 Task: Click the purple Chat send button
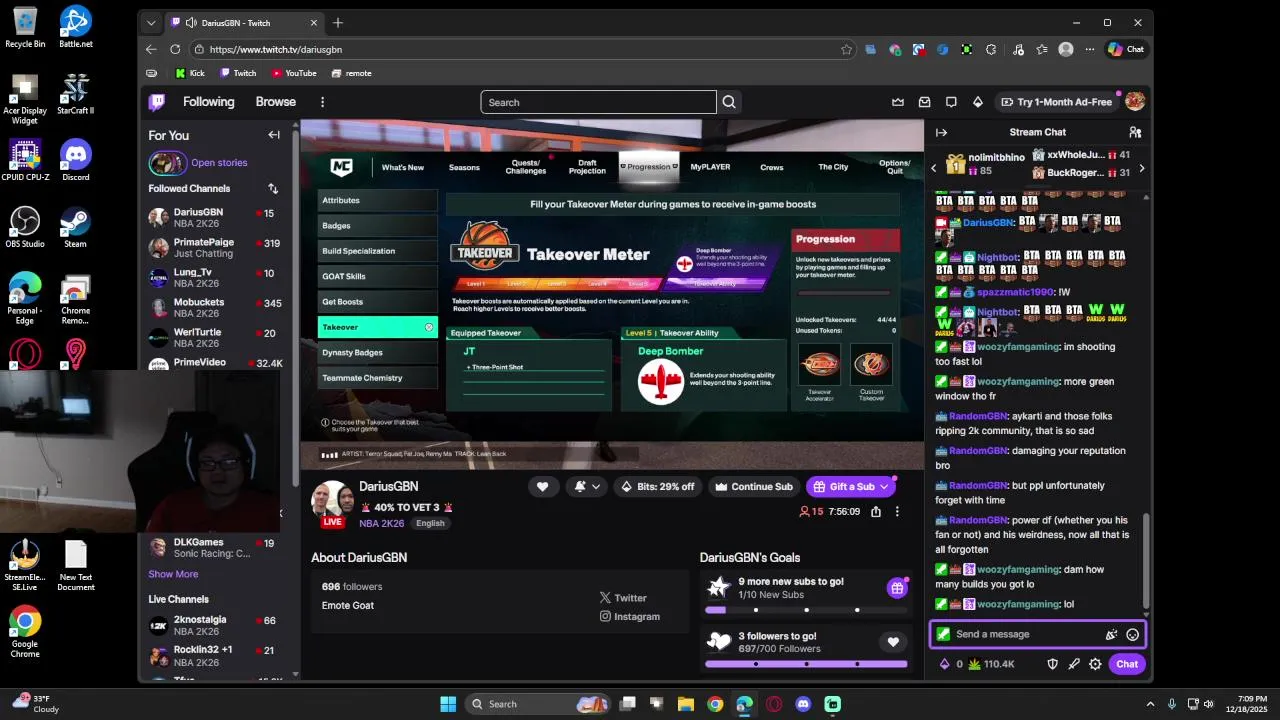(x=1127, y=664)
